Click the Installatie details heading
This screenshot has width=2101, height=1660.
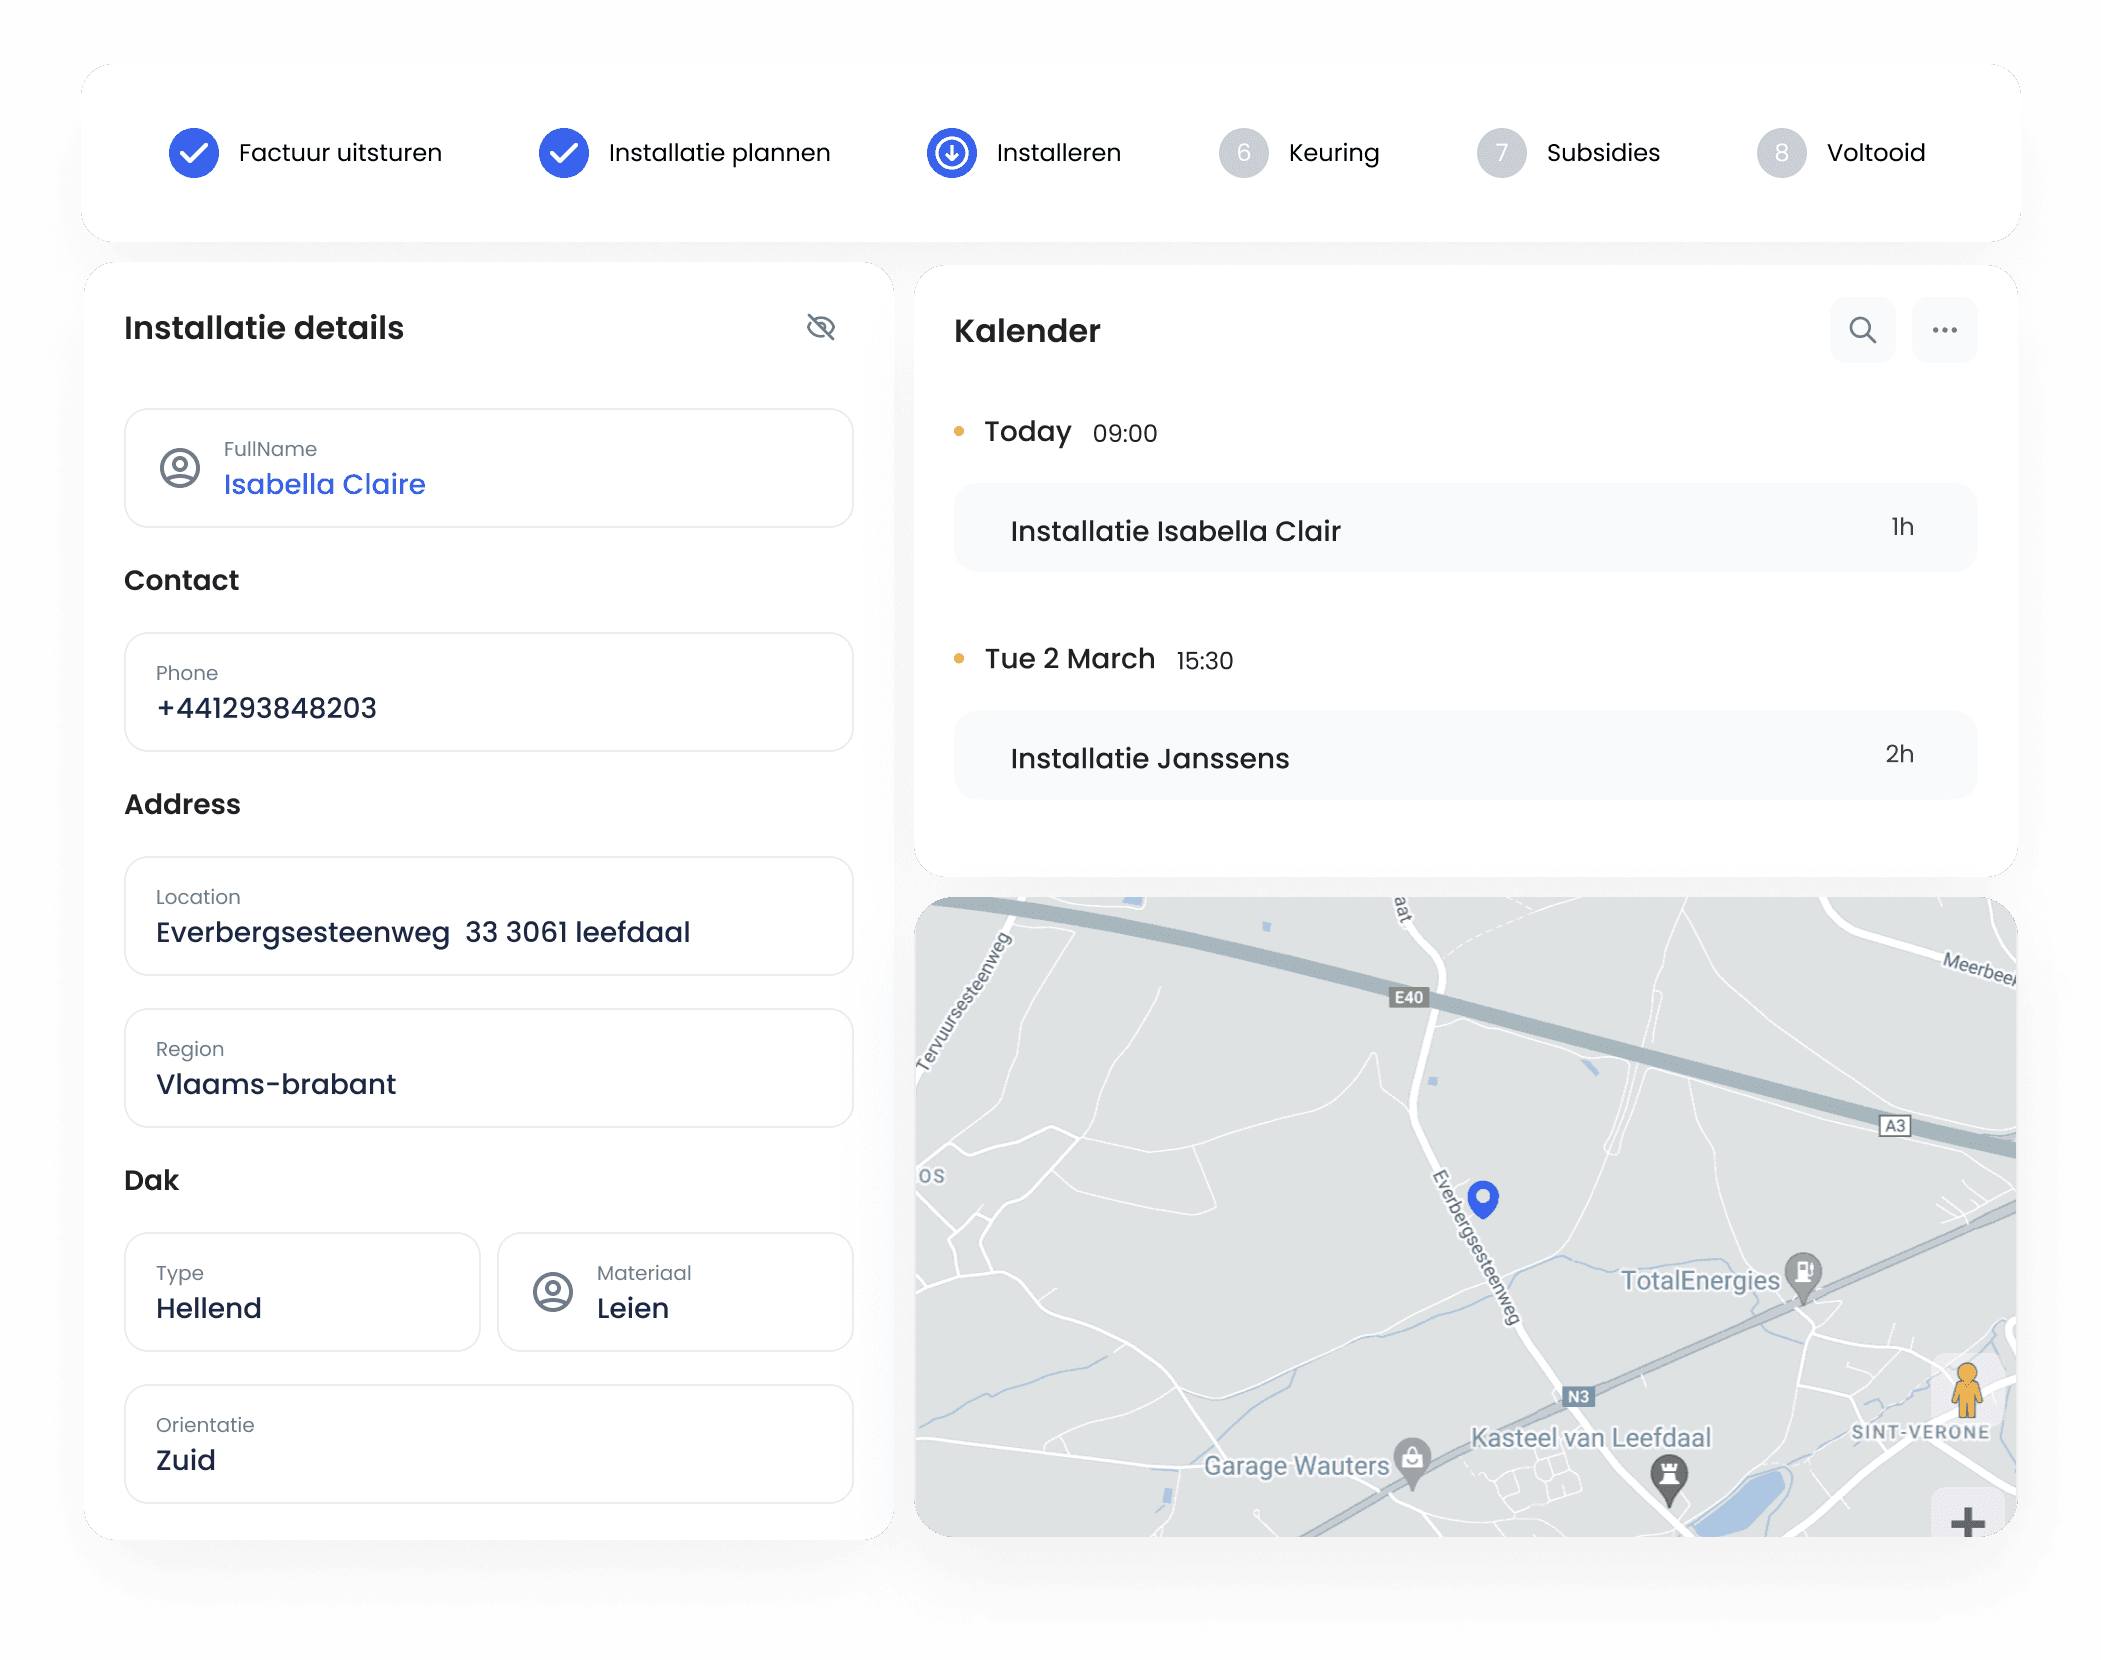264,328
